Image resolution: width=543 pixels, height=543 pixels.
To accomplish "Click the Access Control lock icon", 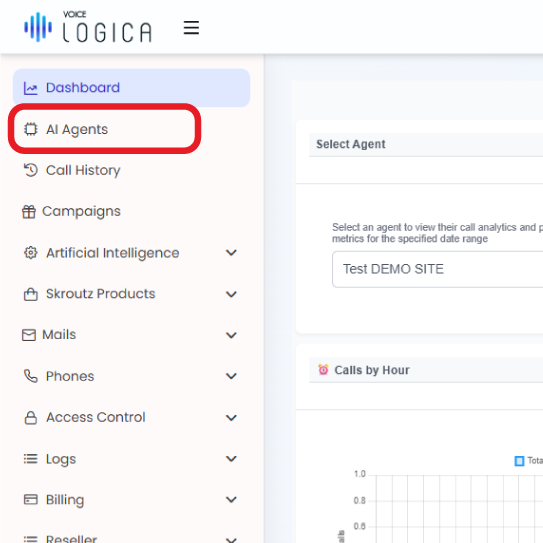I will tap(30, 417).
